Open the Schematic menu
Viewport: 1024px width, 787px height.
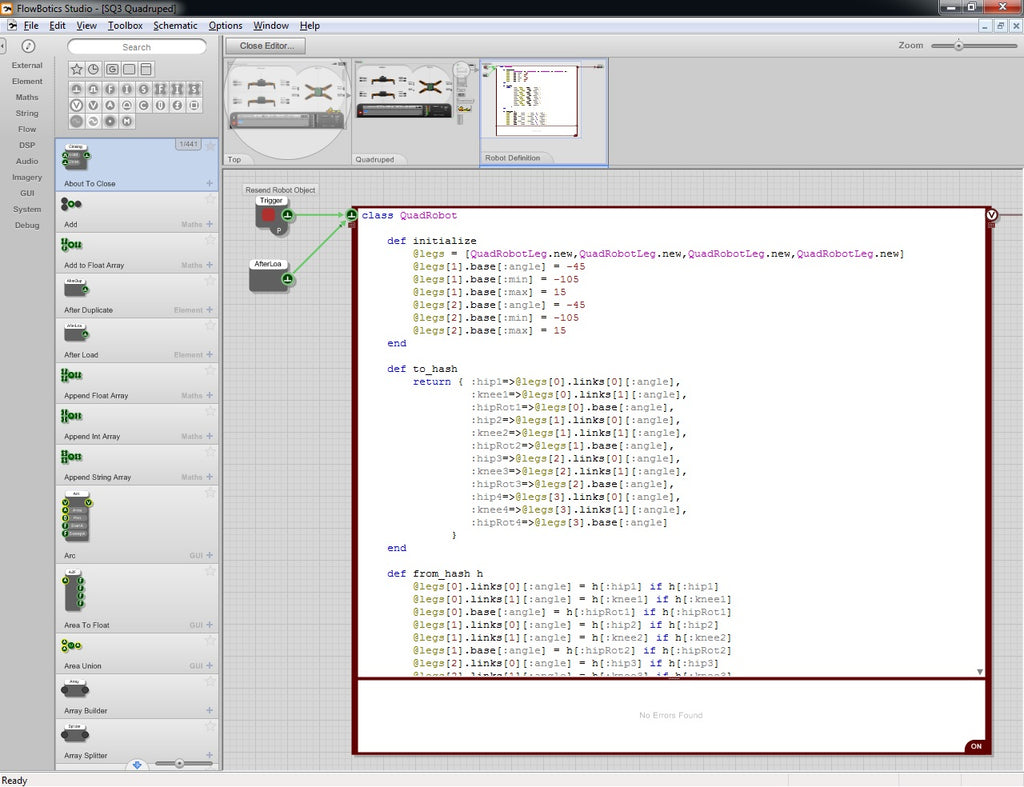point(175,25)
